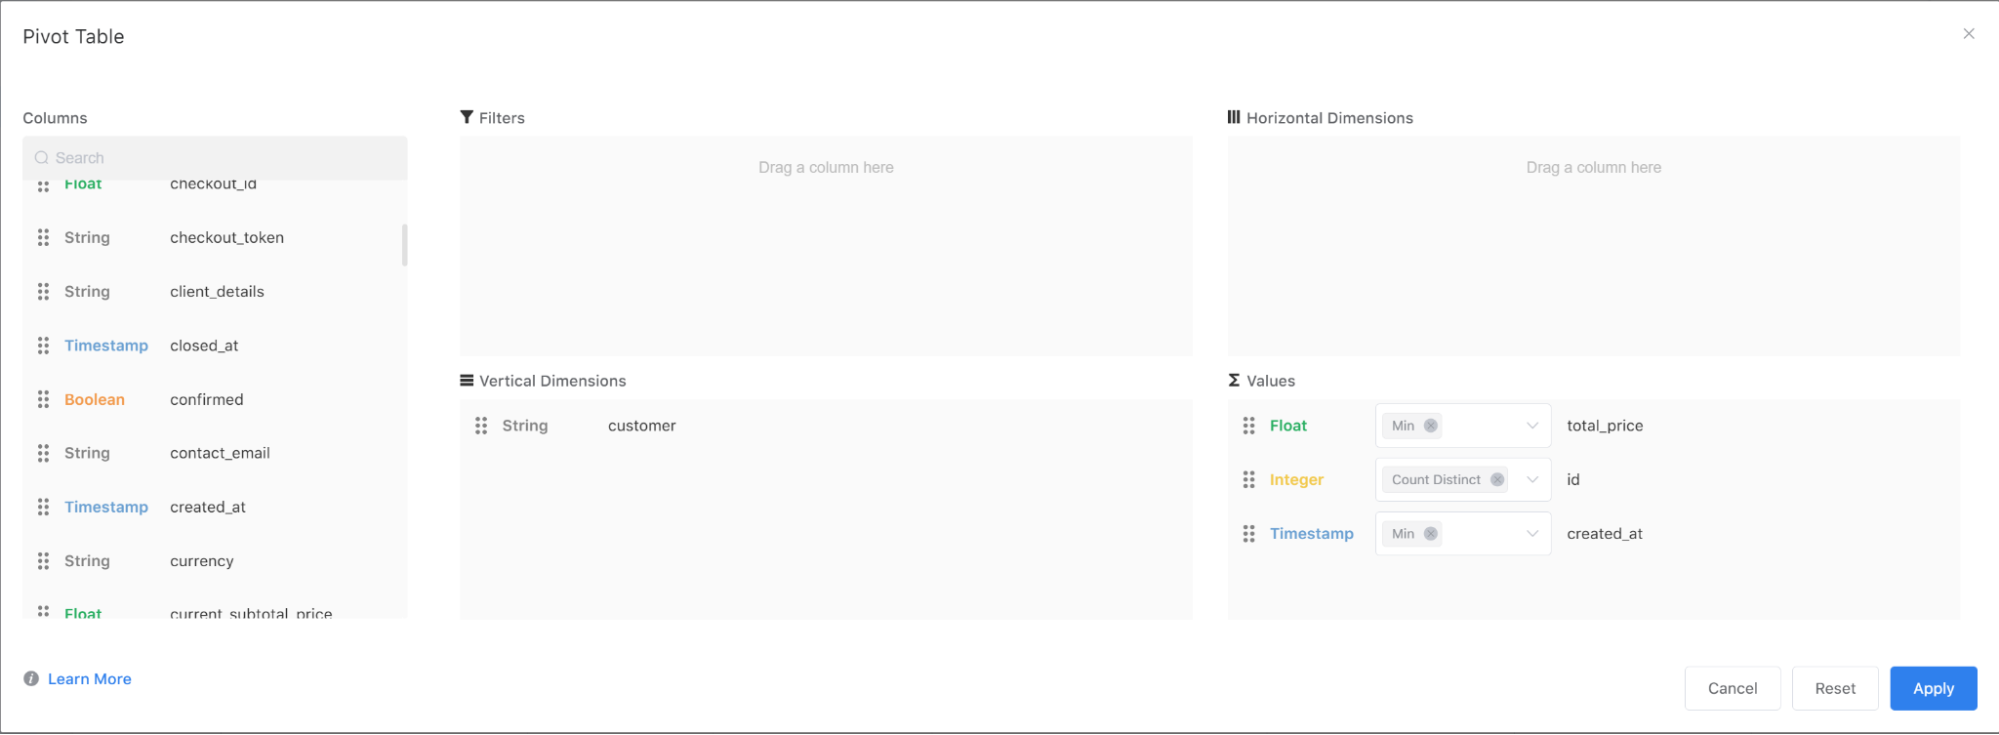Screen dimensions: 1999x735
Task: Click the Filters funnel icon
Action: click(467, 117)
